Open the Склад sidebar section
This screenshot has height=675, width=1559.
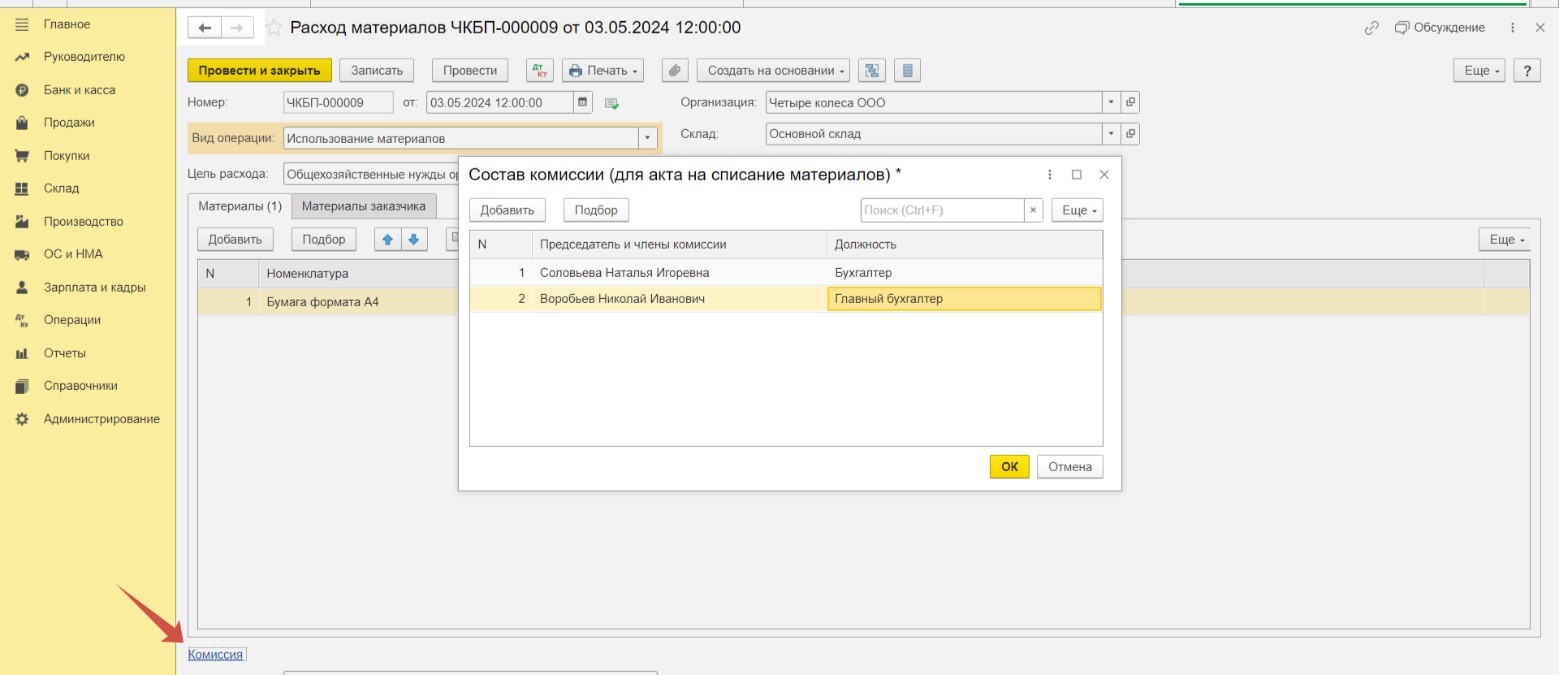61,188
